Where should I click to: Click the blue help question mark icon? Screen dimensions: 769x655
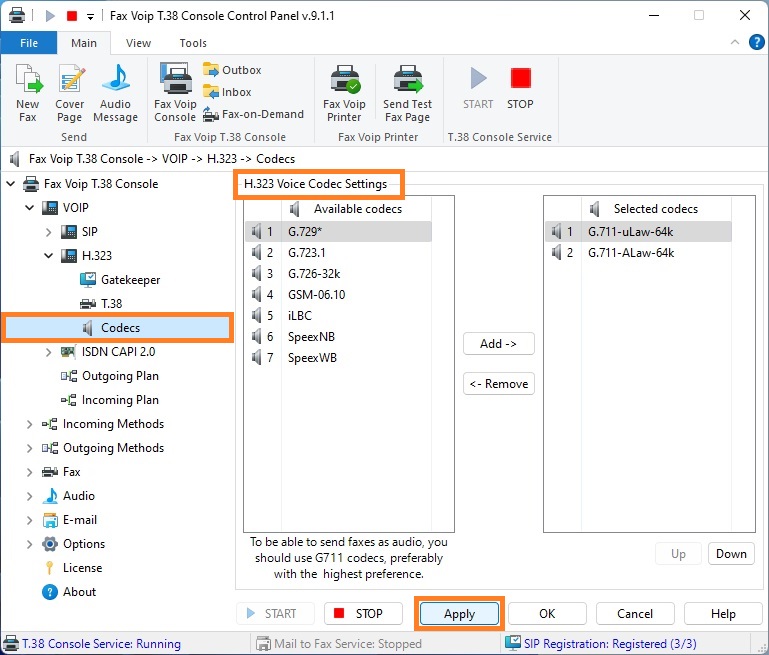coord(757,43)
